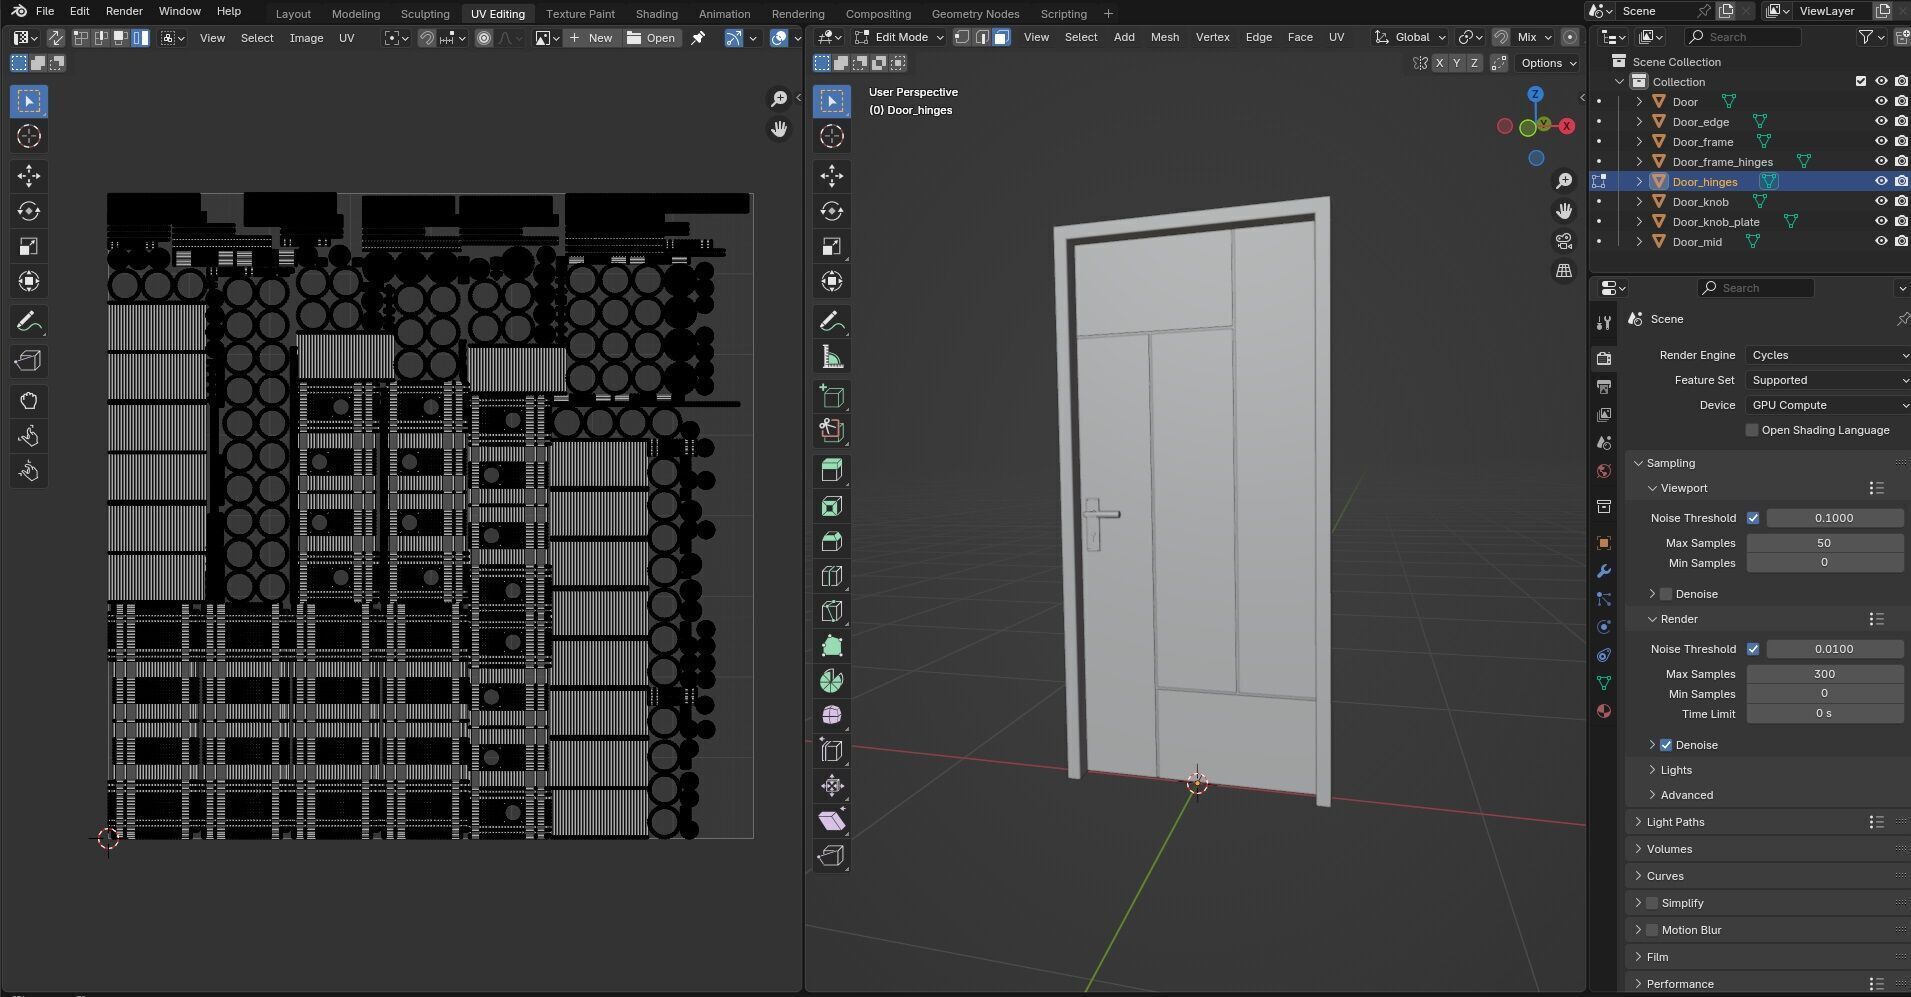The image size is (1911, 997).
Task: Toggle visibility of Door_mid object
Action: [1880, 242]
